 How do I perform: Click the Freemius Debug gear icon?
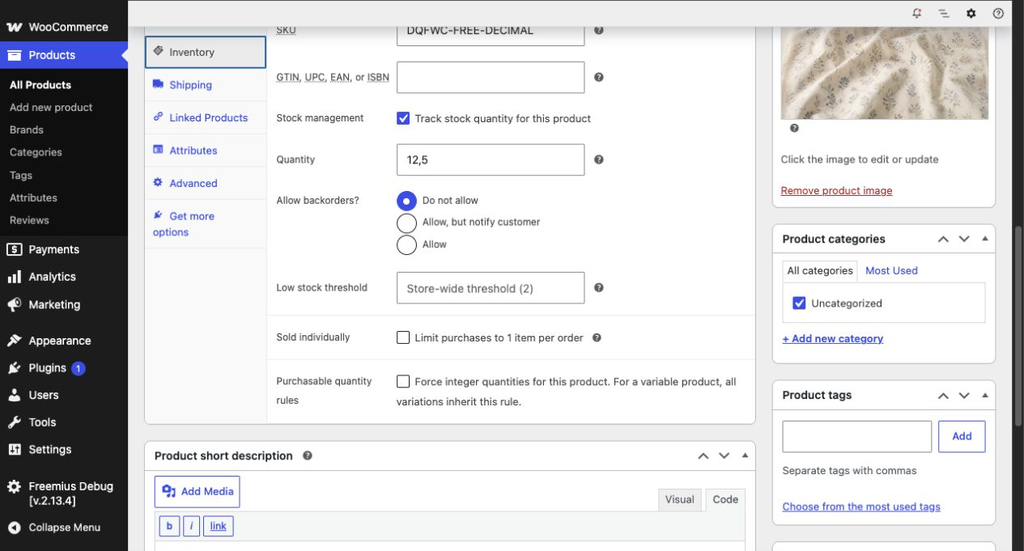click(x=14, y=486)
